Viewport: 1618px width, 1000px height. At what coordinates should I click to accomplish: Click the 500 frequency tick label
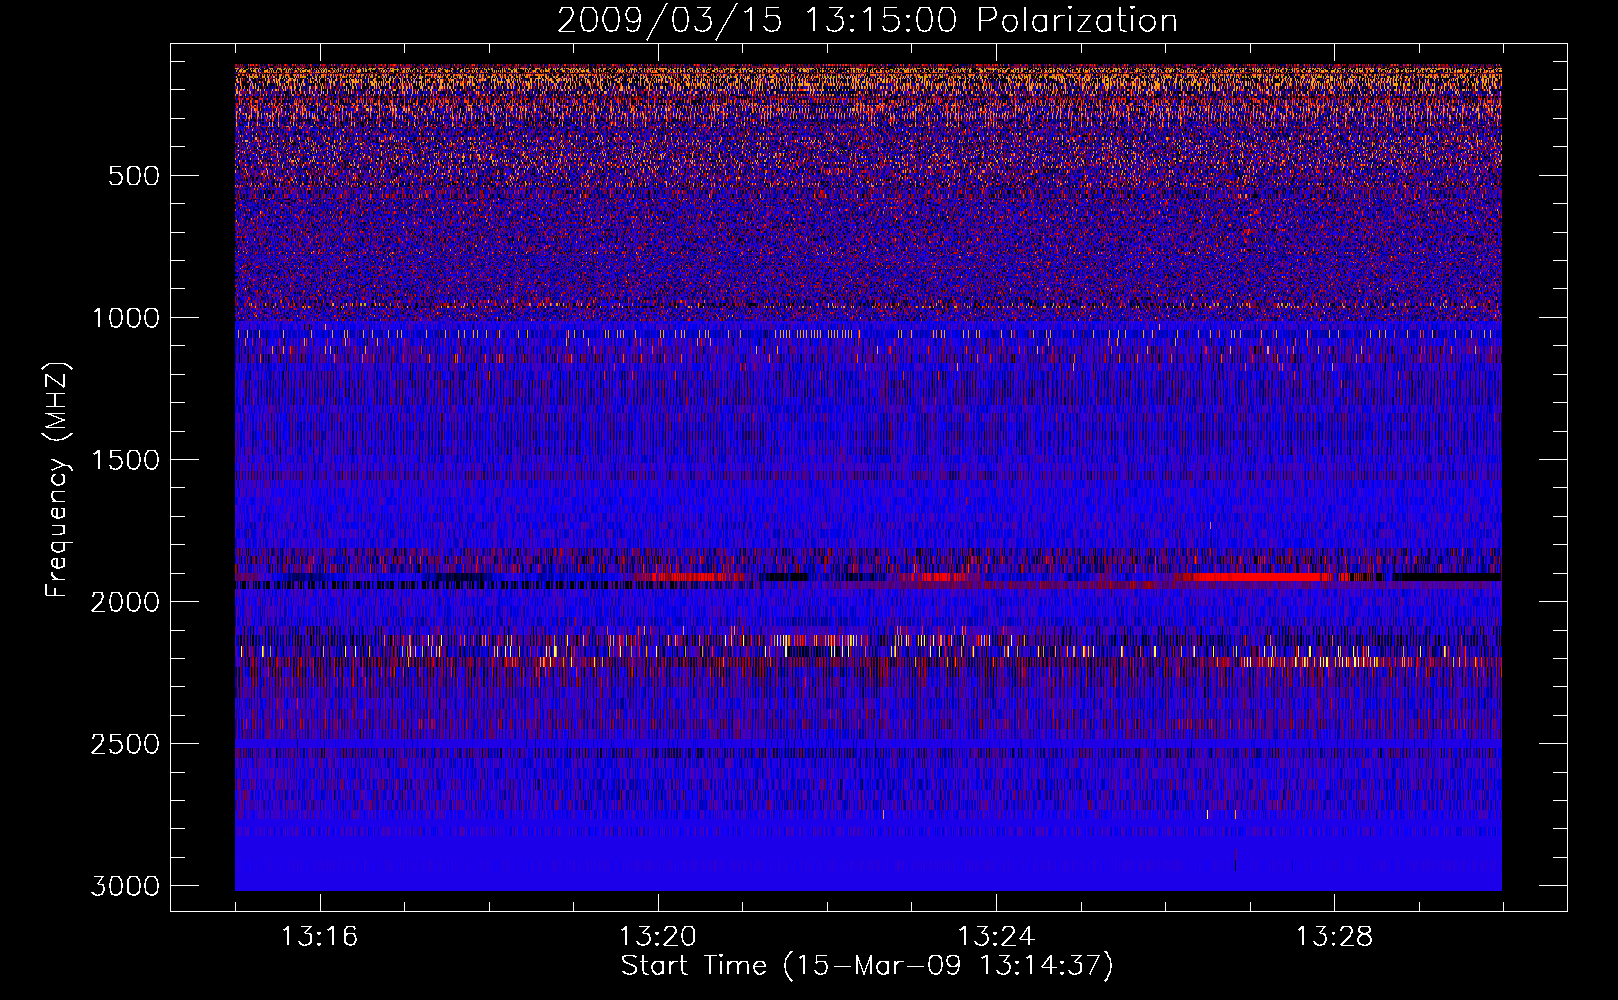tap(134, 176)
